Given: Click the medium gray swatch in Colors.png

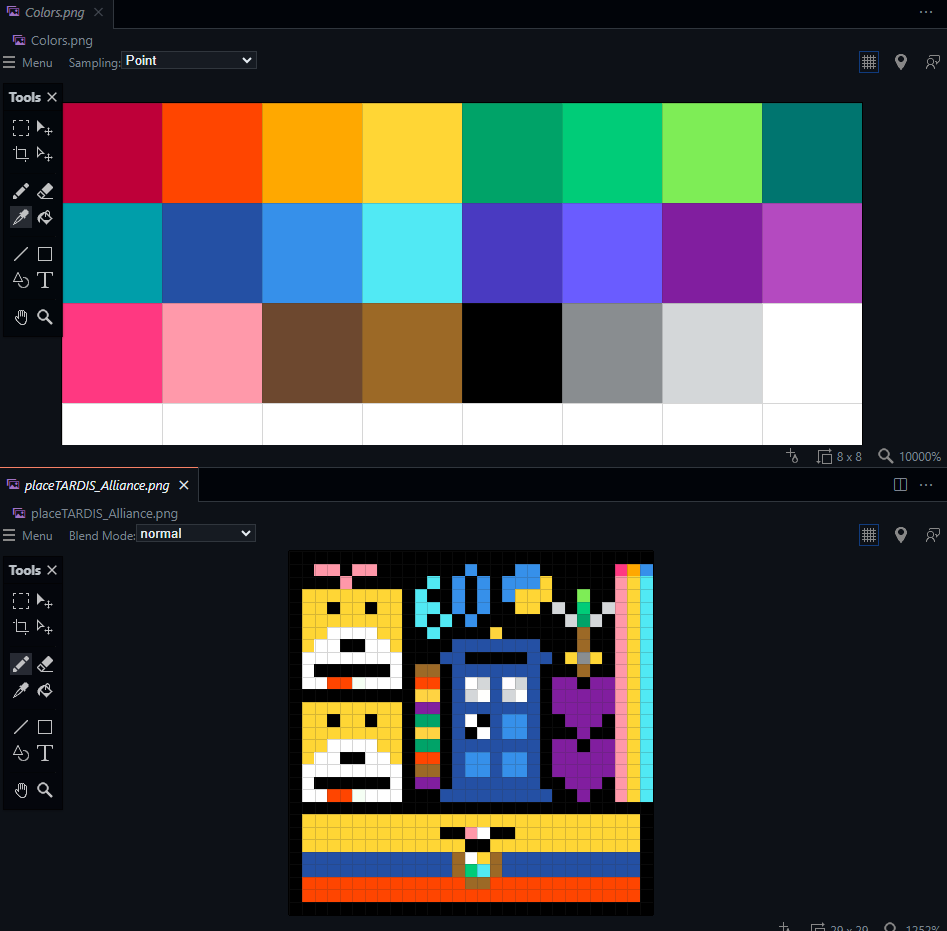Looking at the screenshot, I should [x=612, y=353].
